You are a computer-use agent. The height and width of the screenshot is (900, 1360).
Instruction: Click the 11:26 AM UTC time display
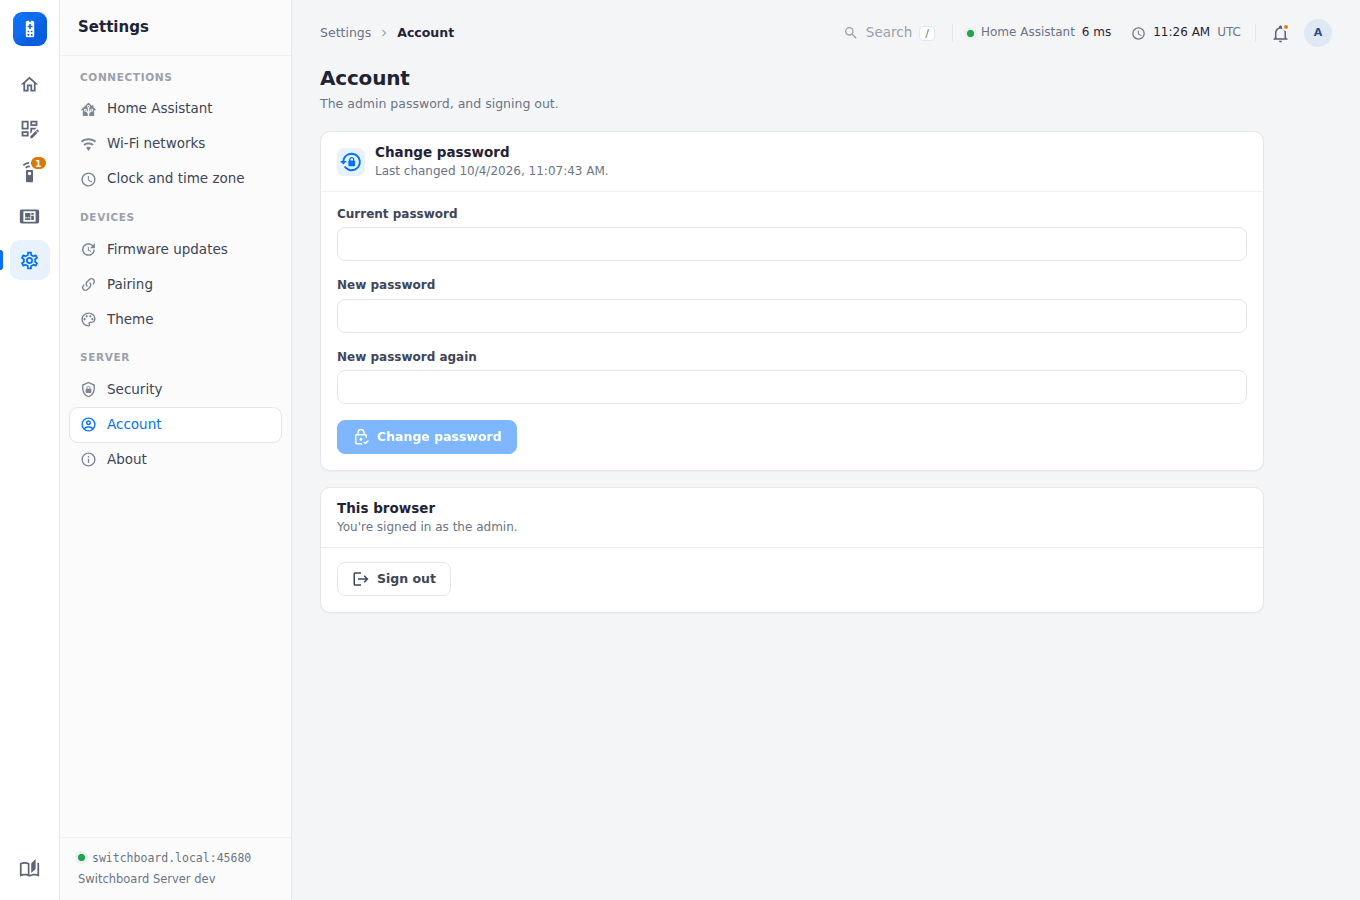coord(1186,32)
